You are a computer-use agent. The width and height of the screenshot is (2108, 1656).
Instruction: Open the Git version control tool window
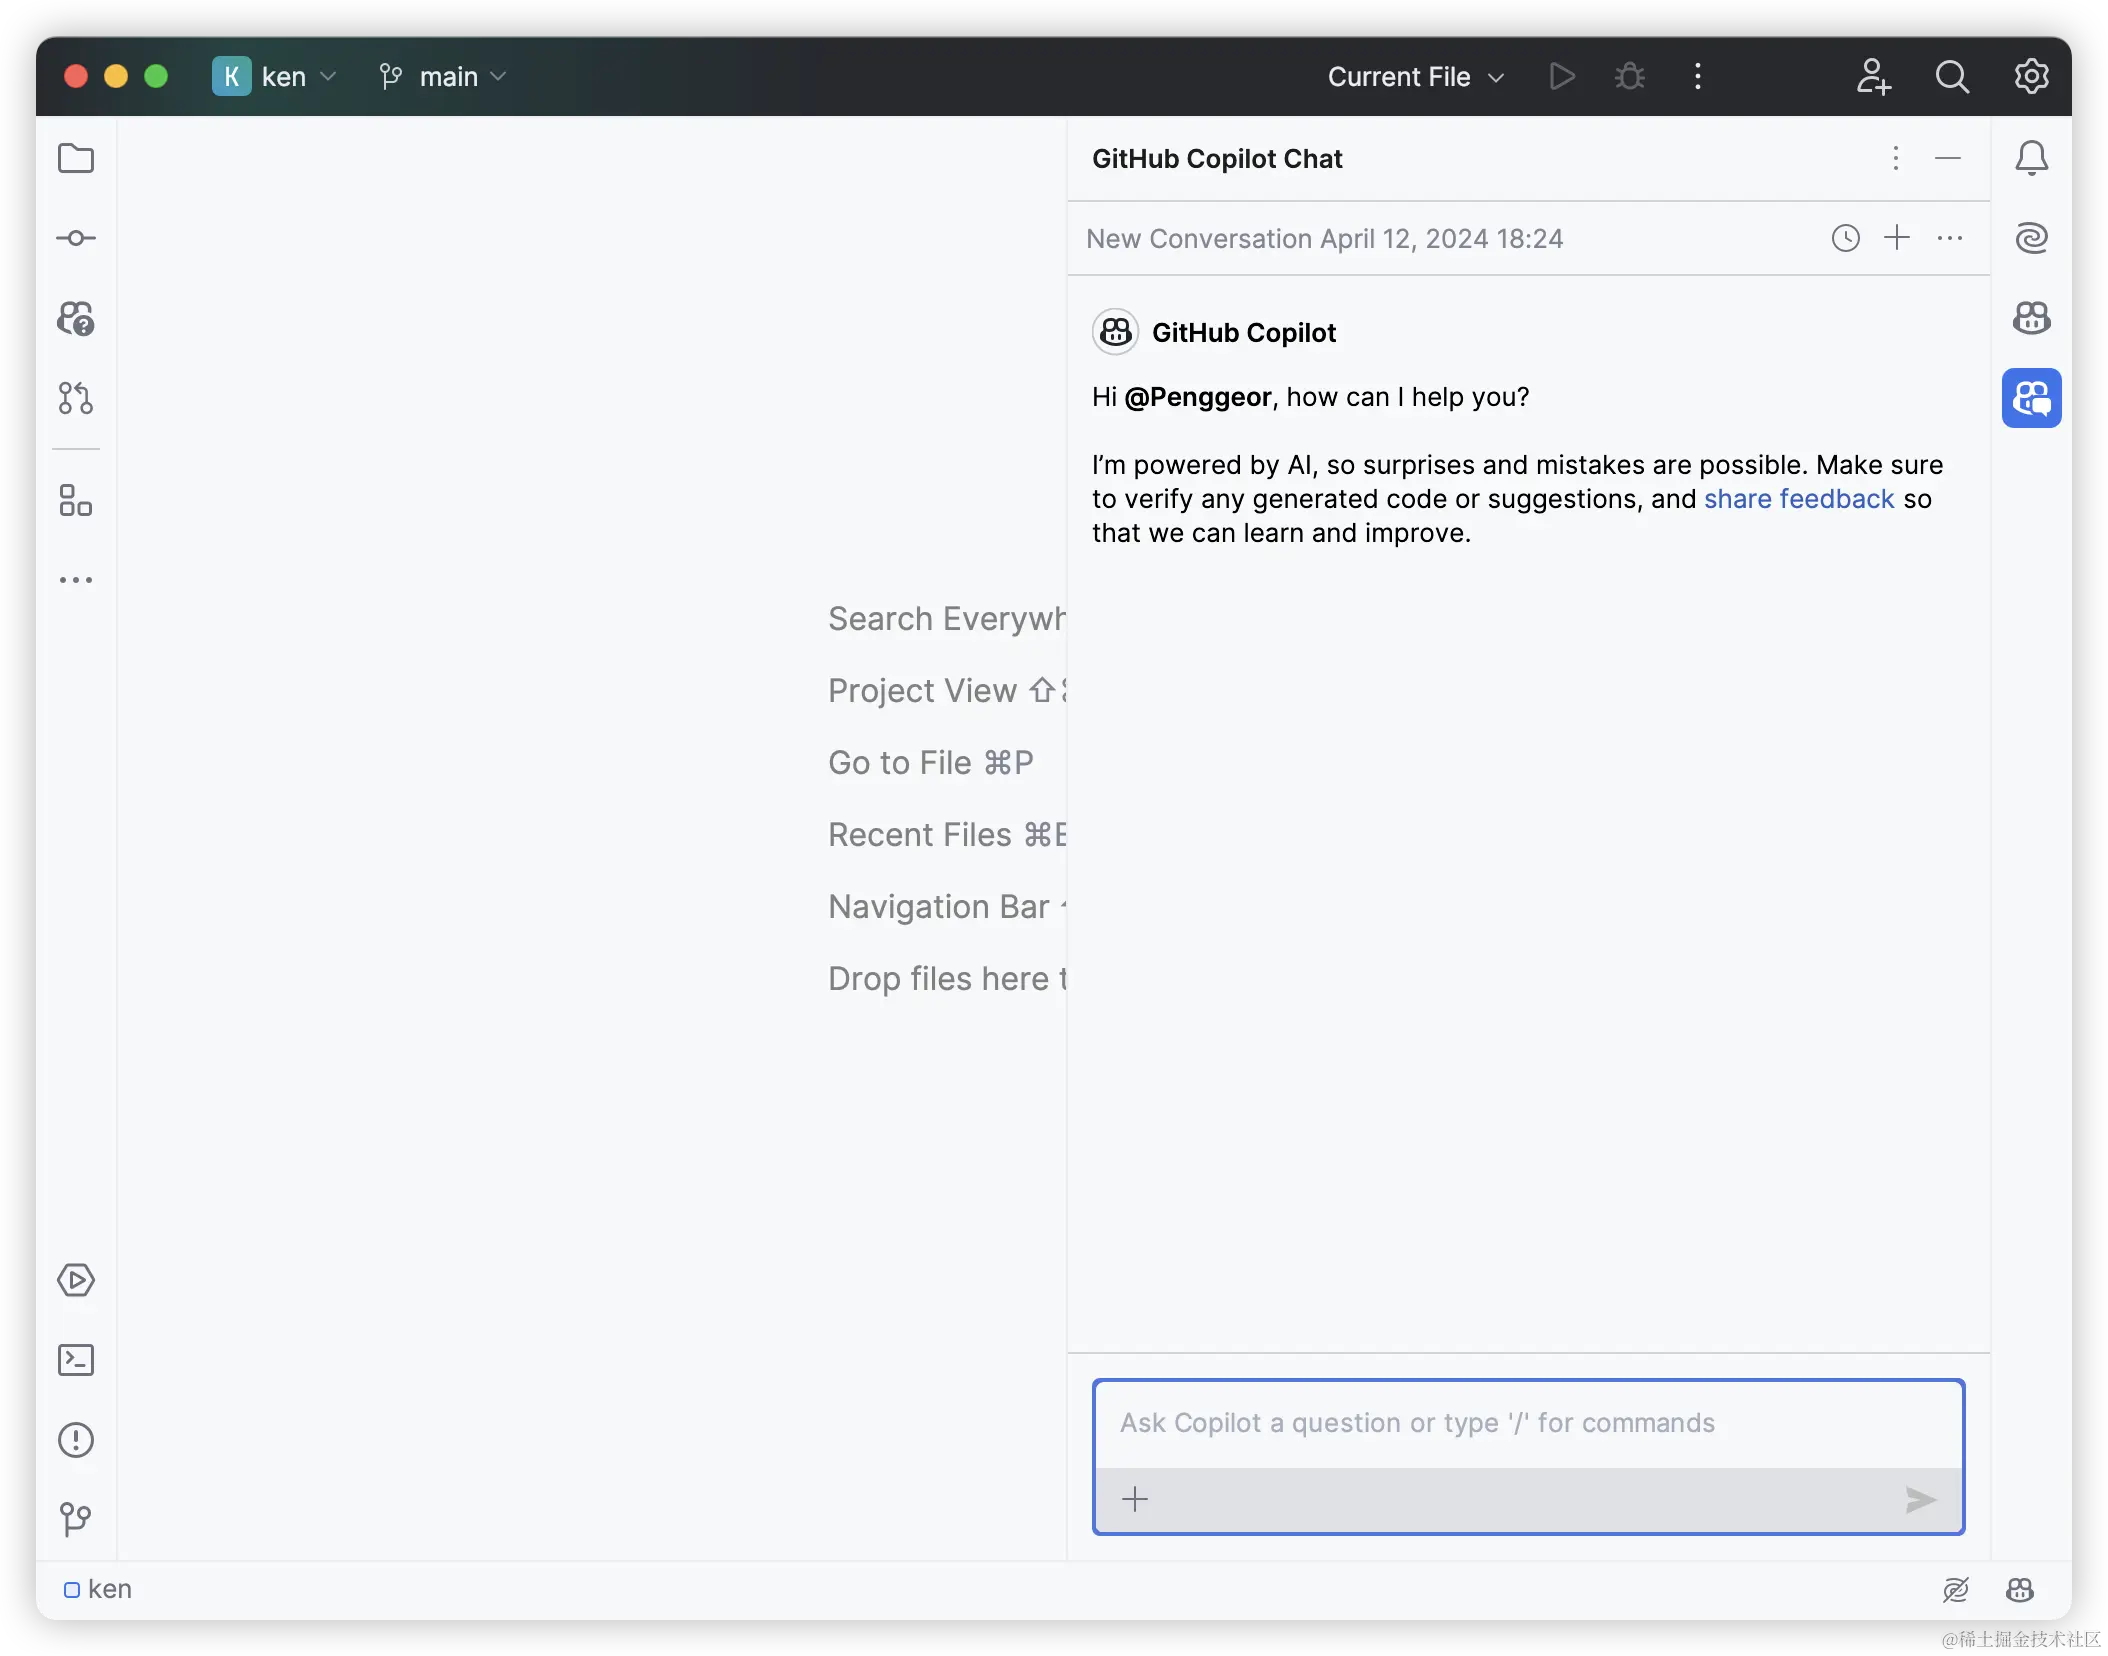coord(76,1519)
